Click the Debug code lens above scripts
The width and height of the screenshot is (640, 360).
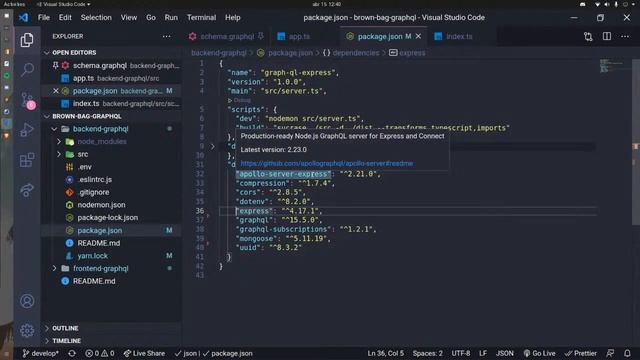pyautogui.click(x=239, y=100)
